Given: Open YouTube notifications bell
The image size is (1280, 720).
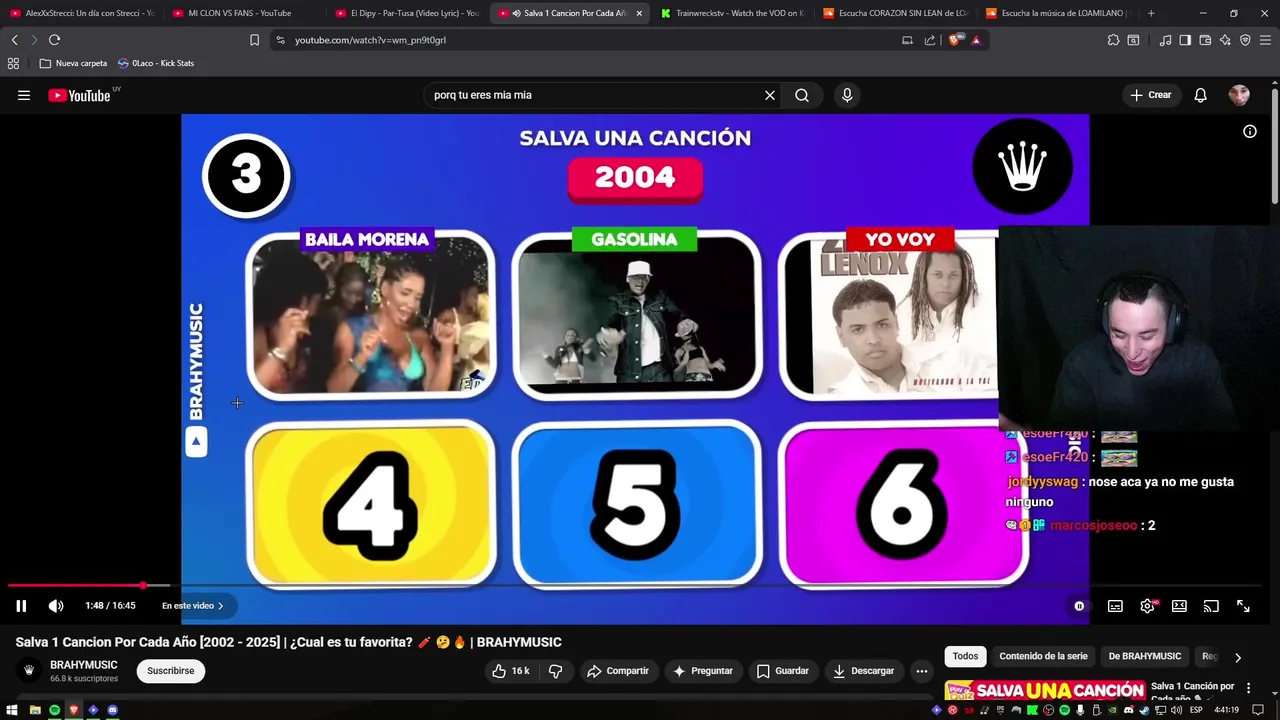Looking at the screenshot, I should tap(1200, 95).
